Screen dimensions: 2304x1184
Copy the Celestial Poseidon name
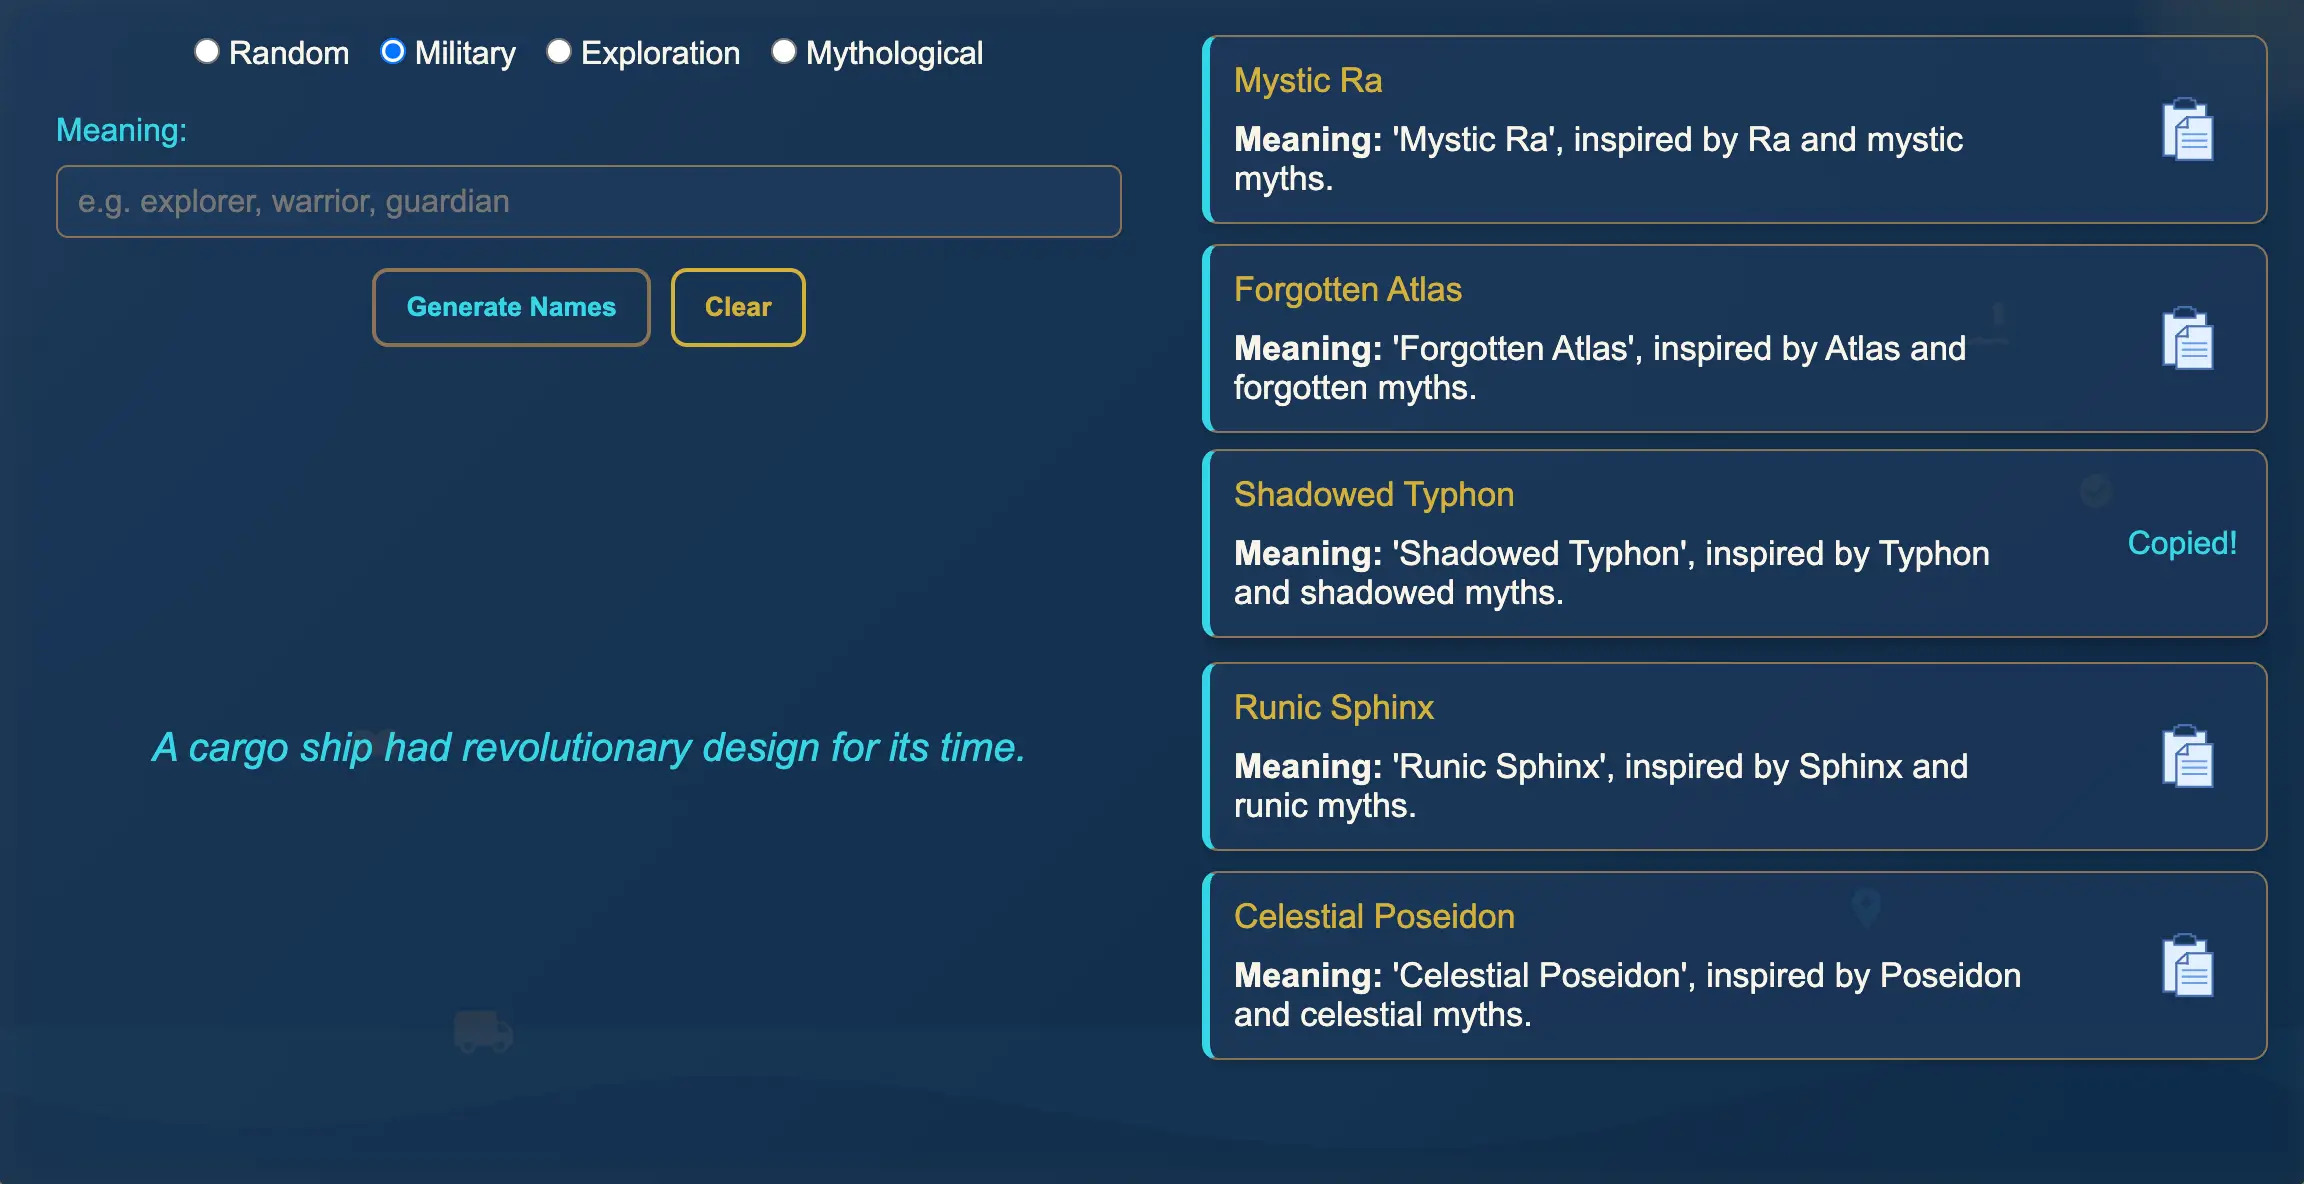[2187, 966]
